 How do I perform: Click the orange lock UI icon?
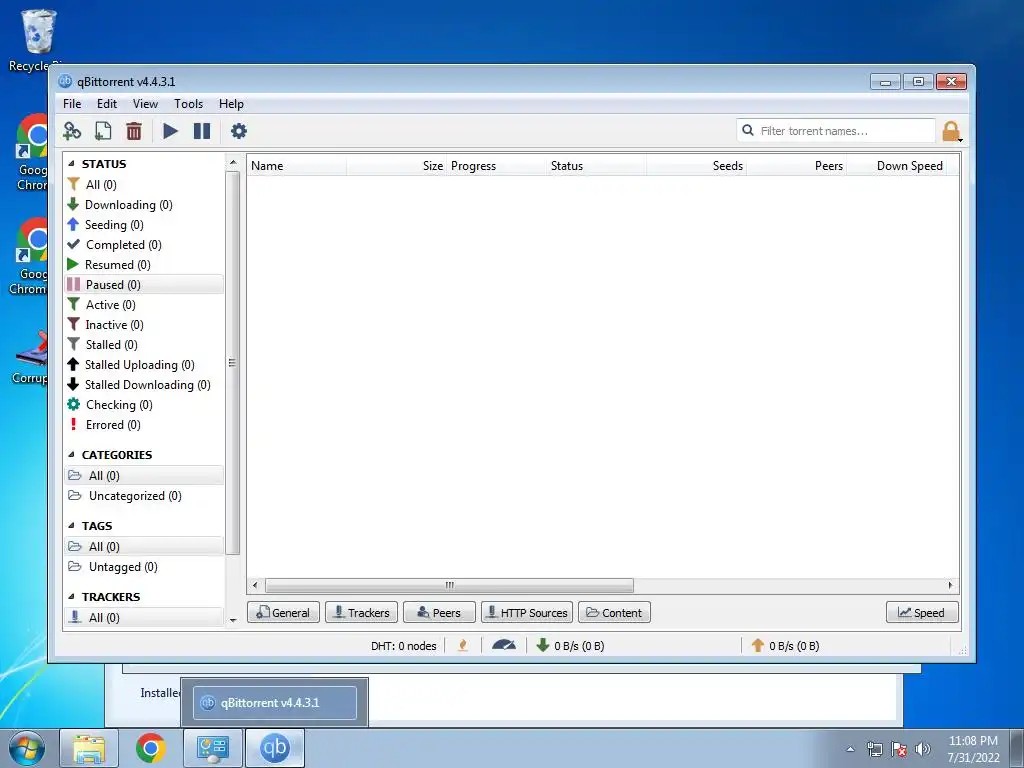point(952,131)
